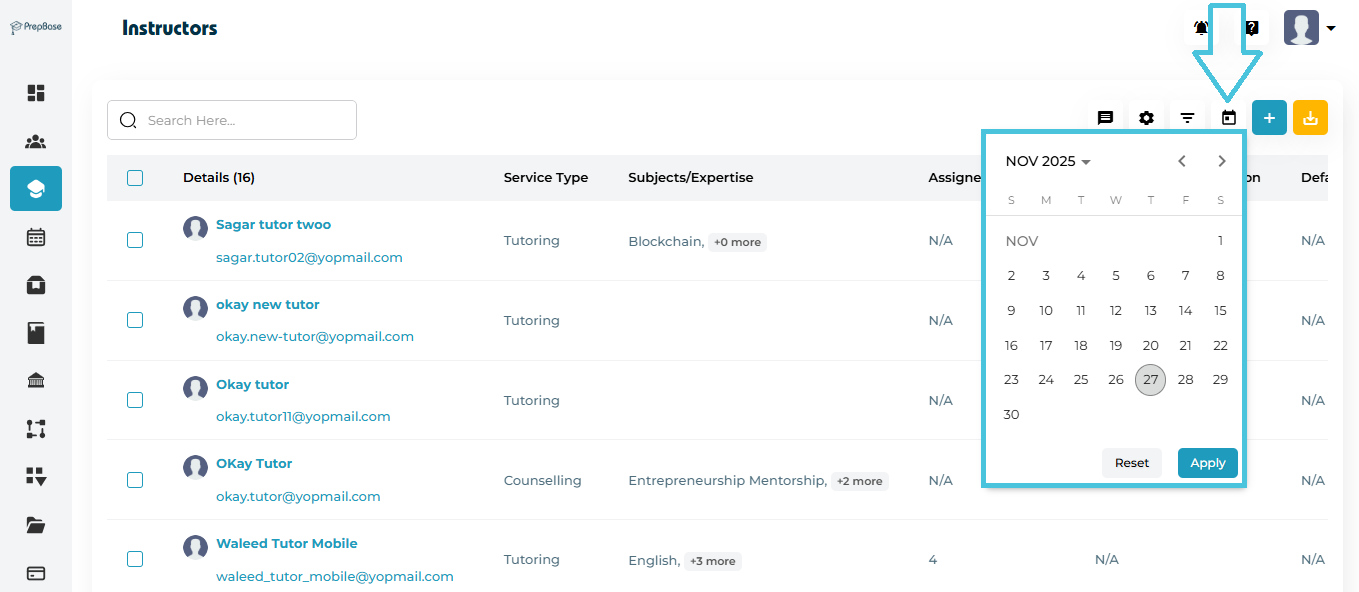
Task: Click the institution bank sidebar icon
Action: tap(36, 381)
